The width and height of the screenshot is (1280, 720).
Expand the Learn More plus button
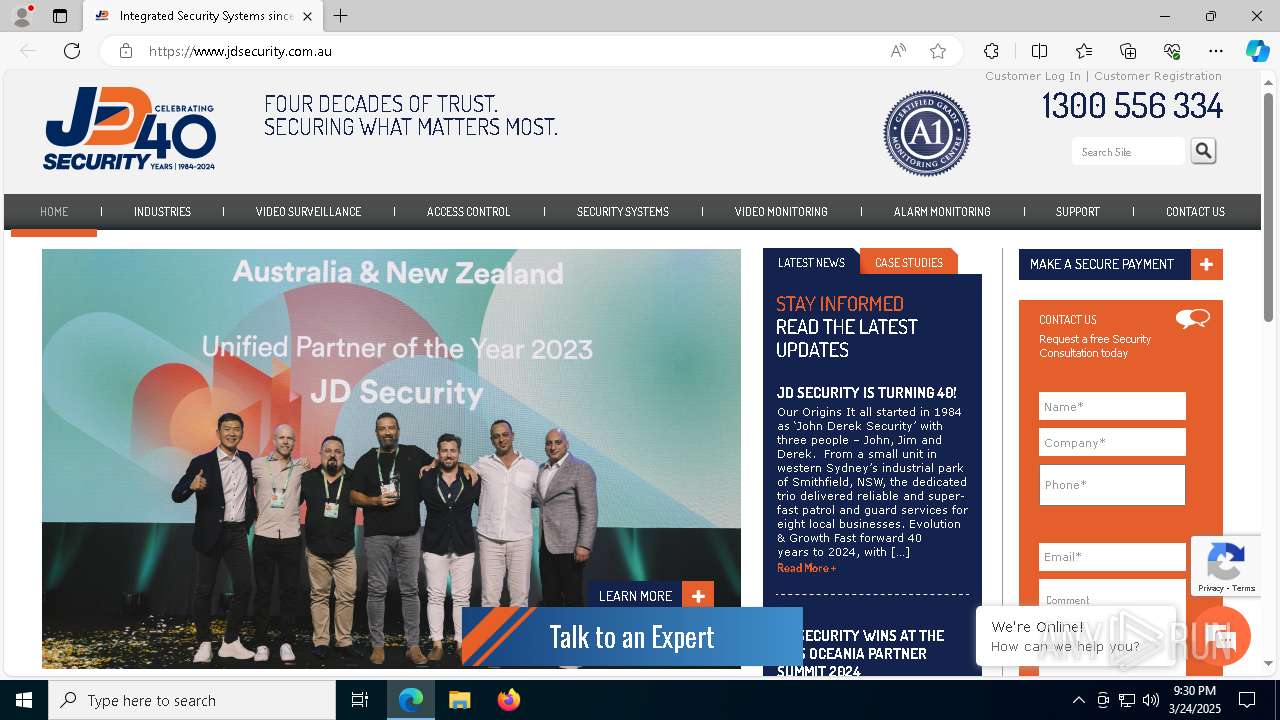pos(698,596)
